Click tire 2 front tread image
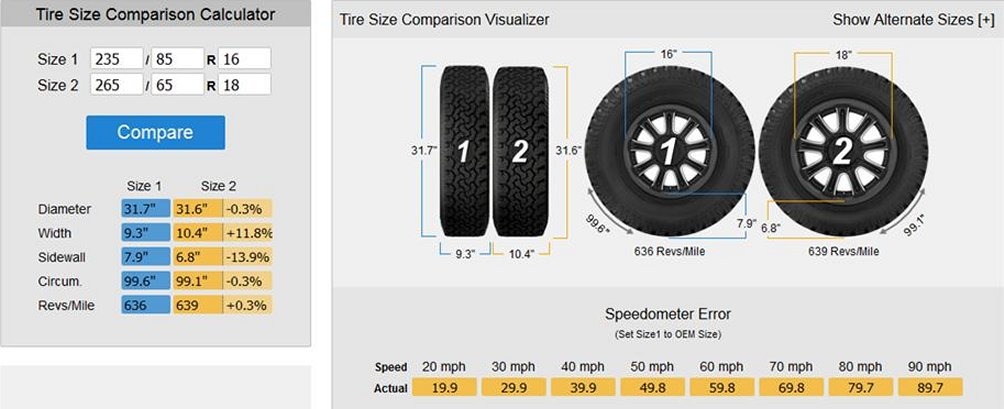 (520, 152)
